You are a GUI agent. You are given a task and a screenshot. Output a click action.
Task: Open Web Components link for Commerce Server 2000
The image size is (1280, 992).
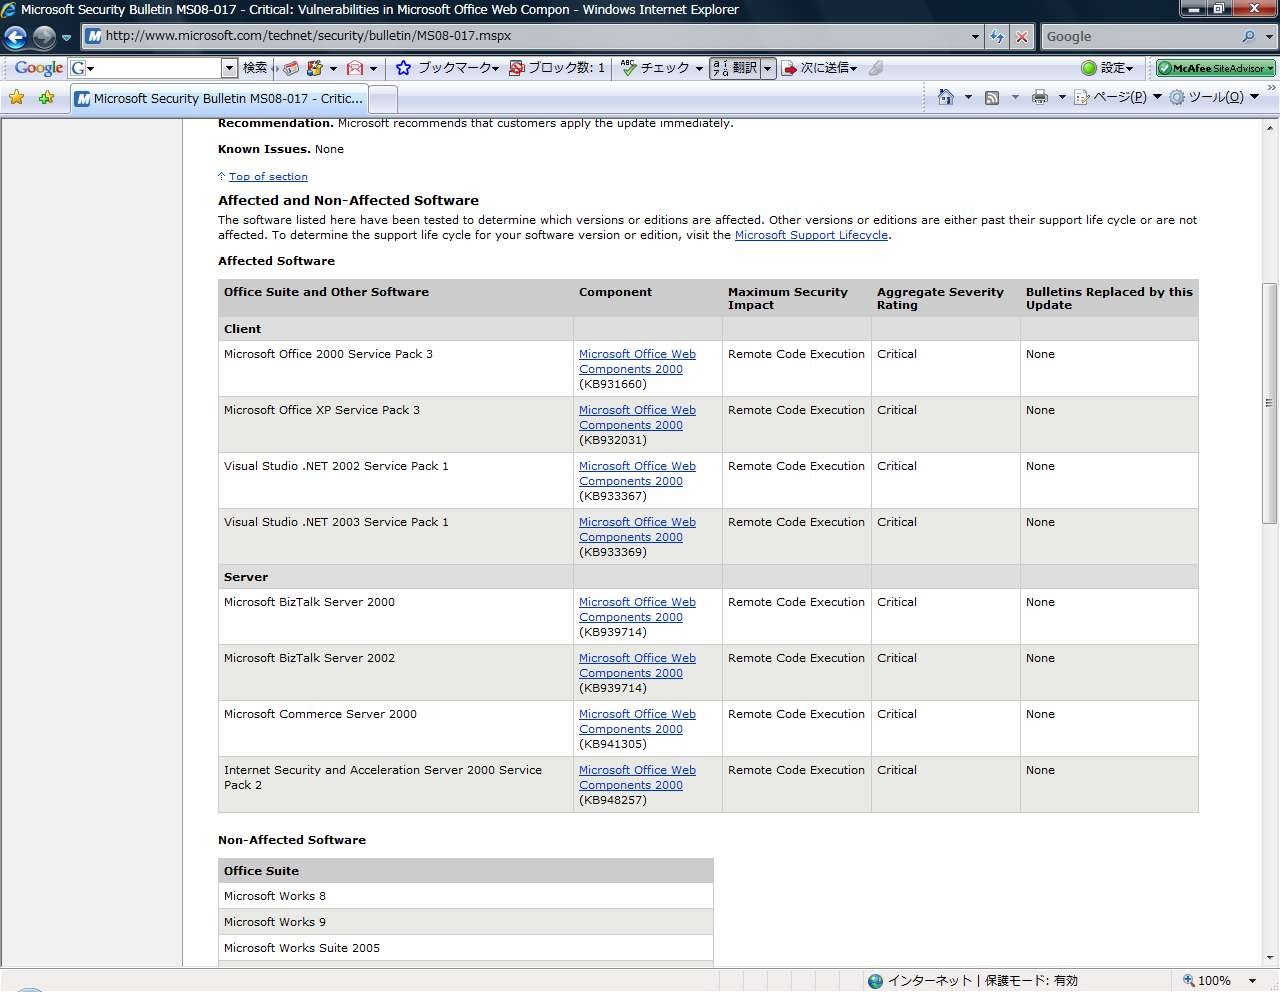tap(637, 722)
